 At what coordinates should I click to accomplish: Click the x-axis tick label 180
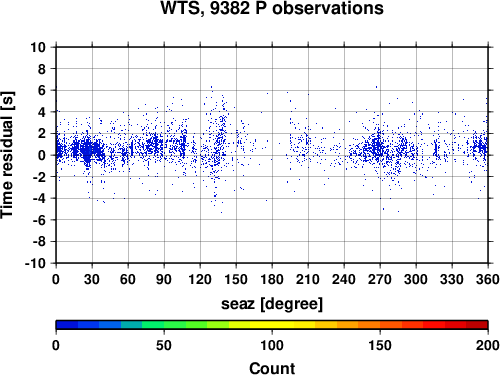272,279
